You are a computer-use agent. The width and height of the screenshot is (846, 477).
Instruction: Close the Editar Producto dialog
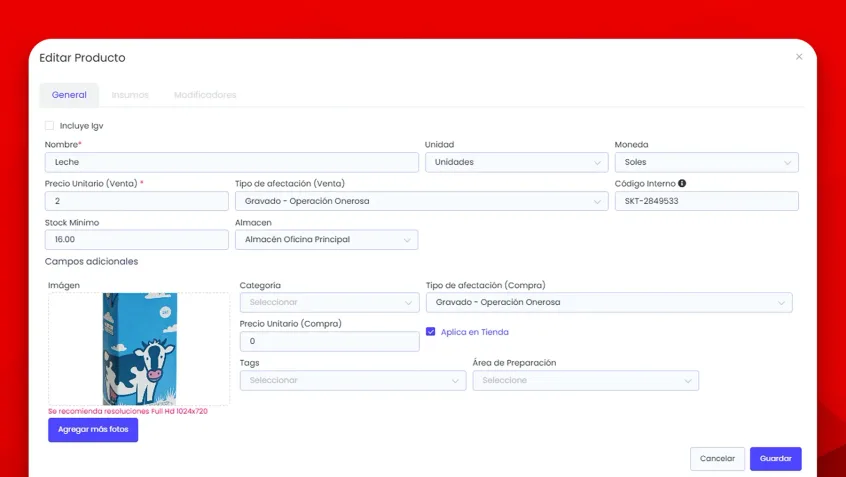coord(799,57)
